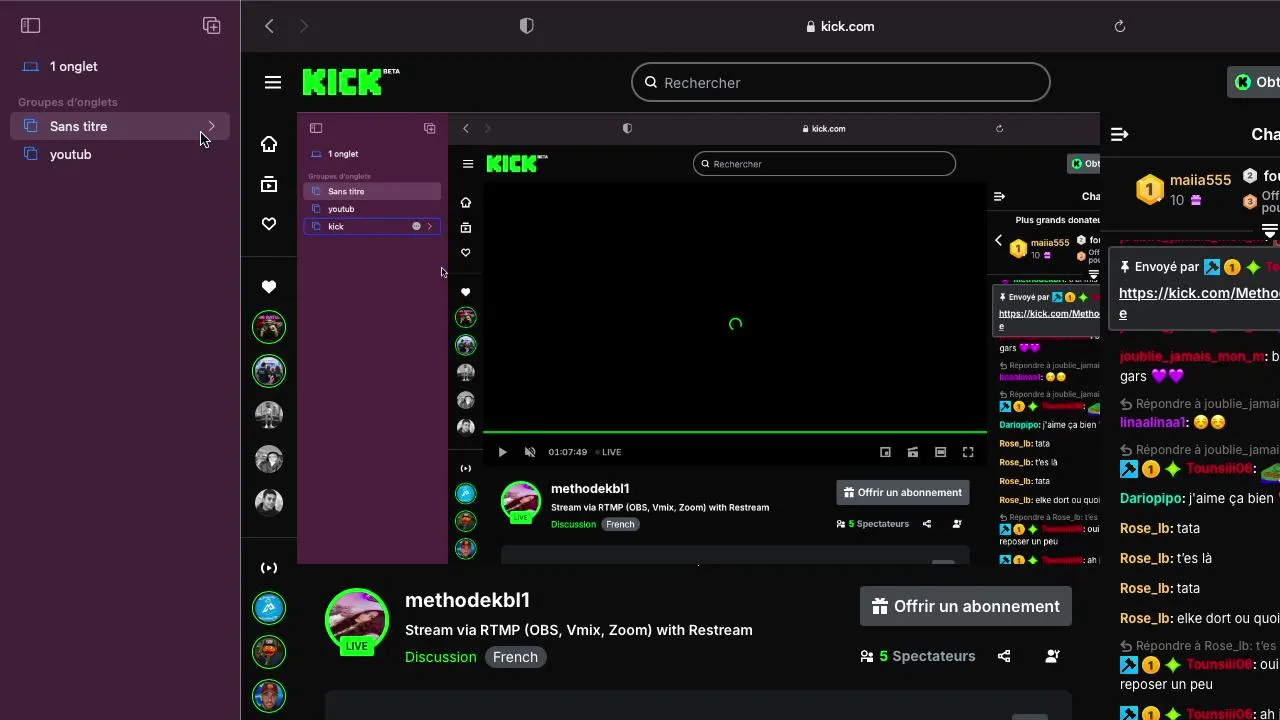1280x720 pixels.
Task: Create a new tab group in Safari sidebar
Action: (212, 26)
